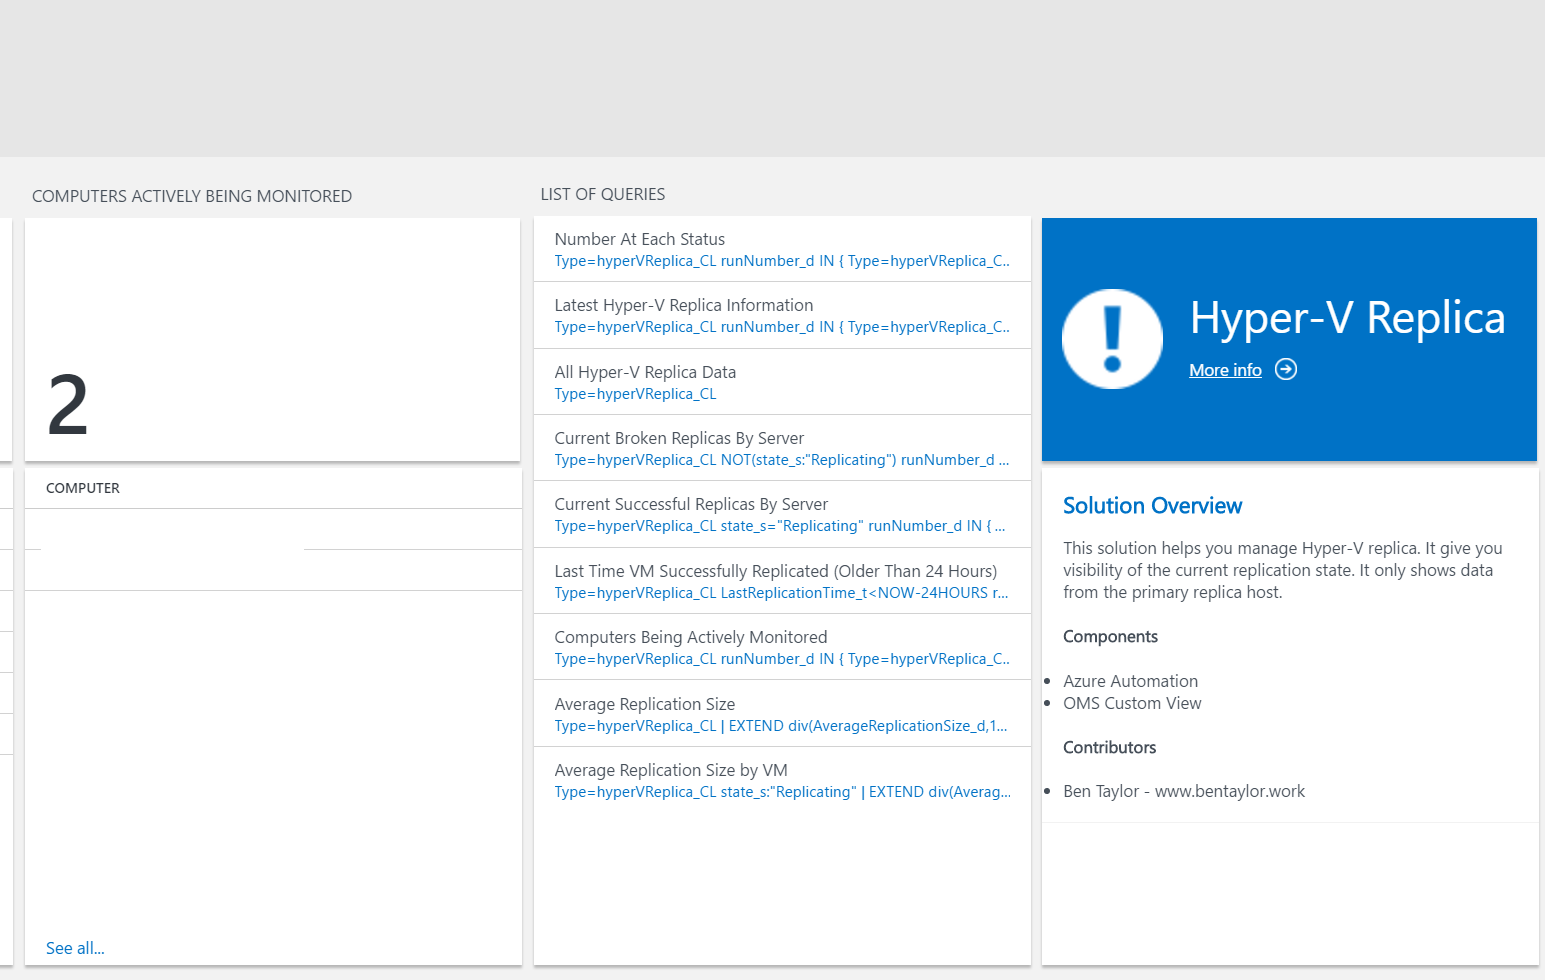Click the exclamation mark alert icon

[1112, 339]
